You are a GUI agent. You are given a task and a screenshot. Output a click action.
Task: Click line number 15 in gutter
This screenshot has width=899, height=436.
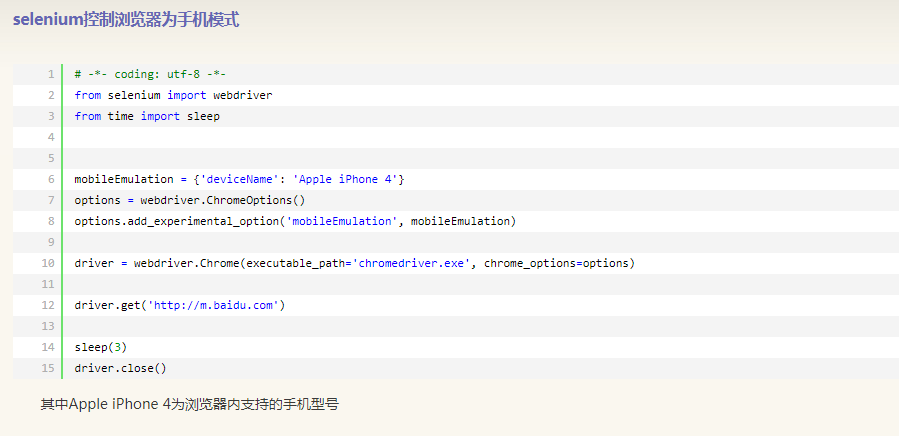[x=48, y=368]
